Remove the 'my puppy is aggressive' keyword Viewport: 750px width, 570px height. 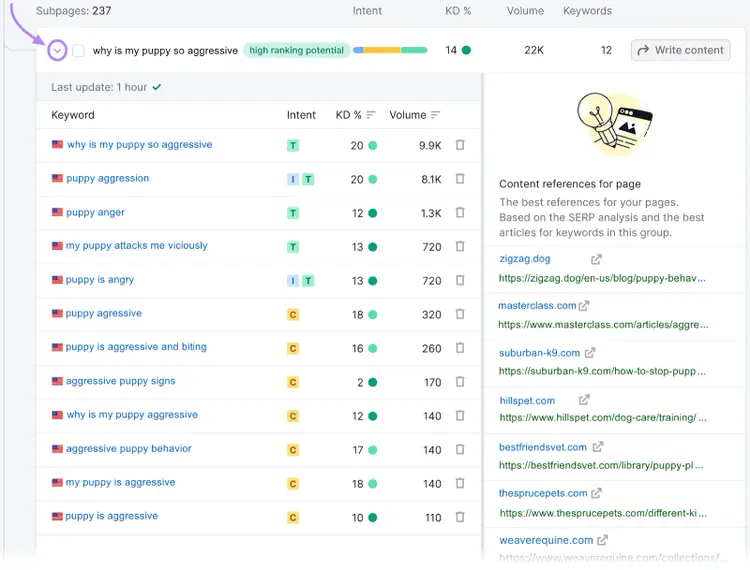[460, 483]
